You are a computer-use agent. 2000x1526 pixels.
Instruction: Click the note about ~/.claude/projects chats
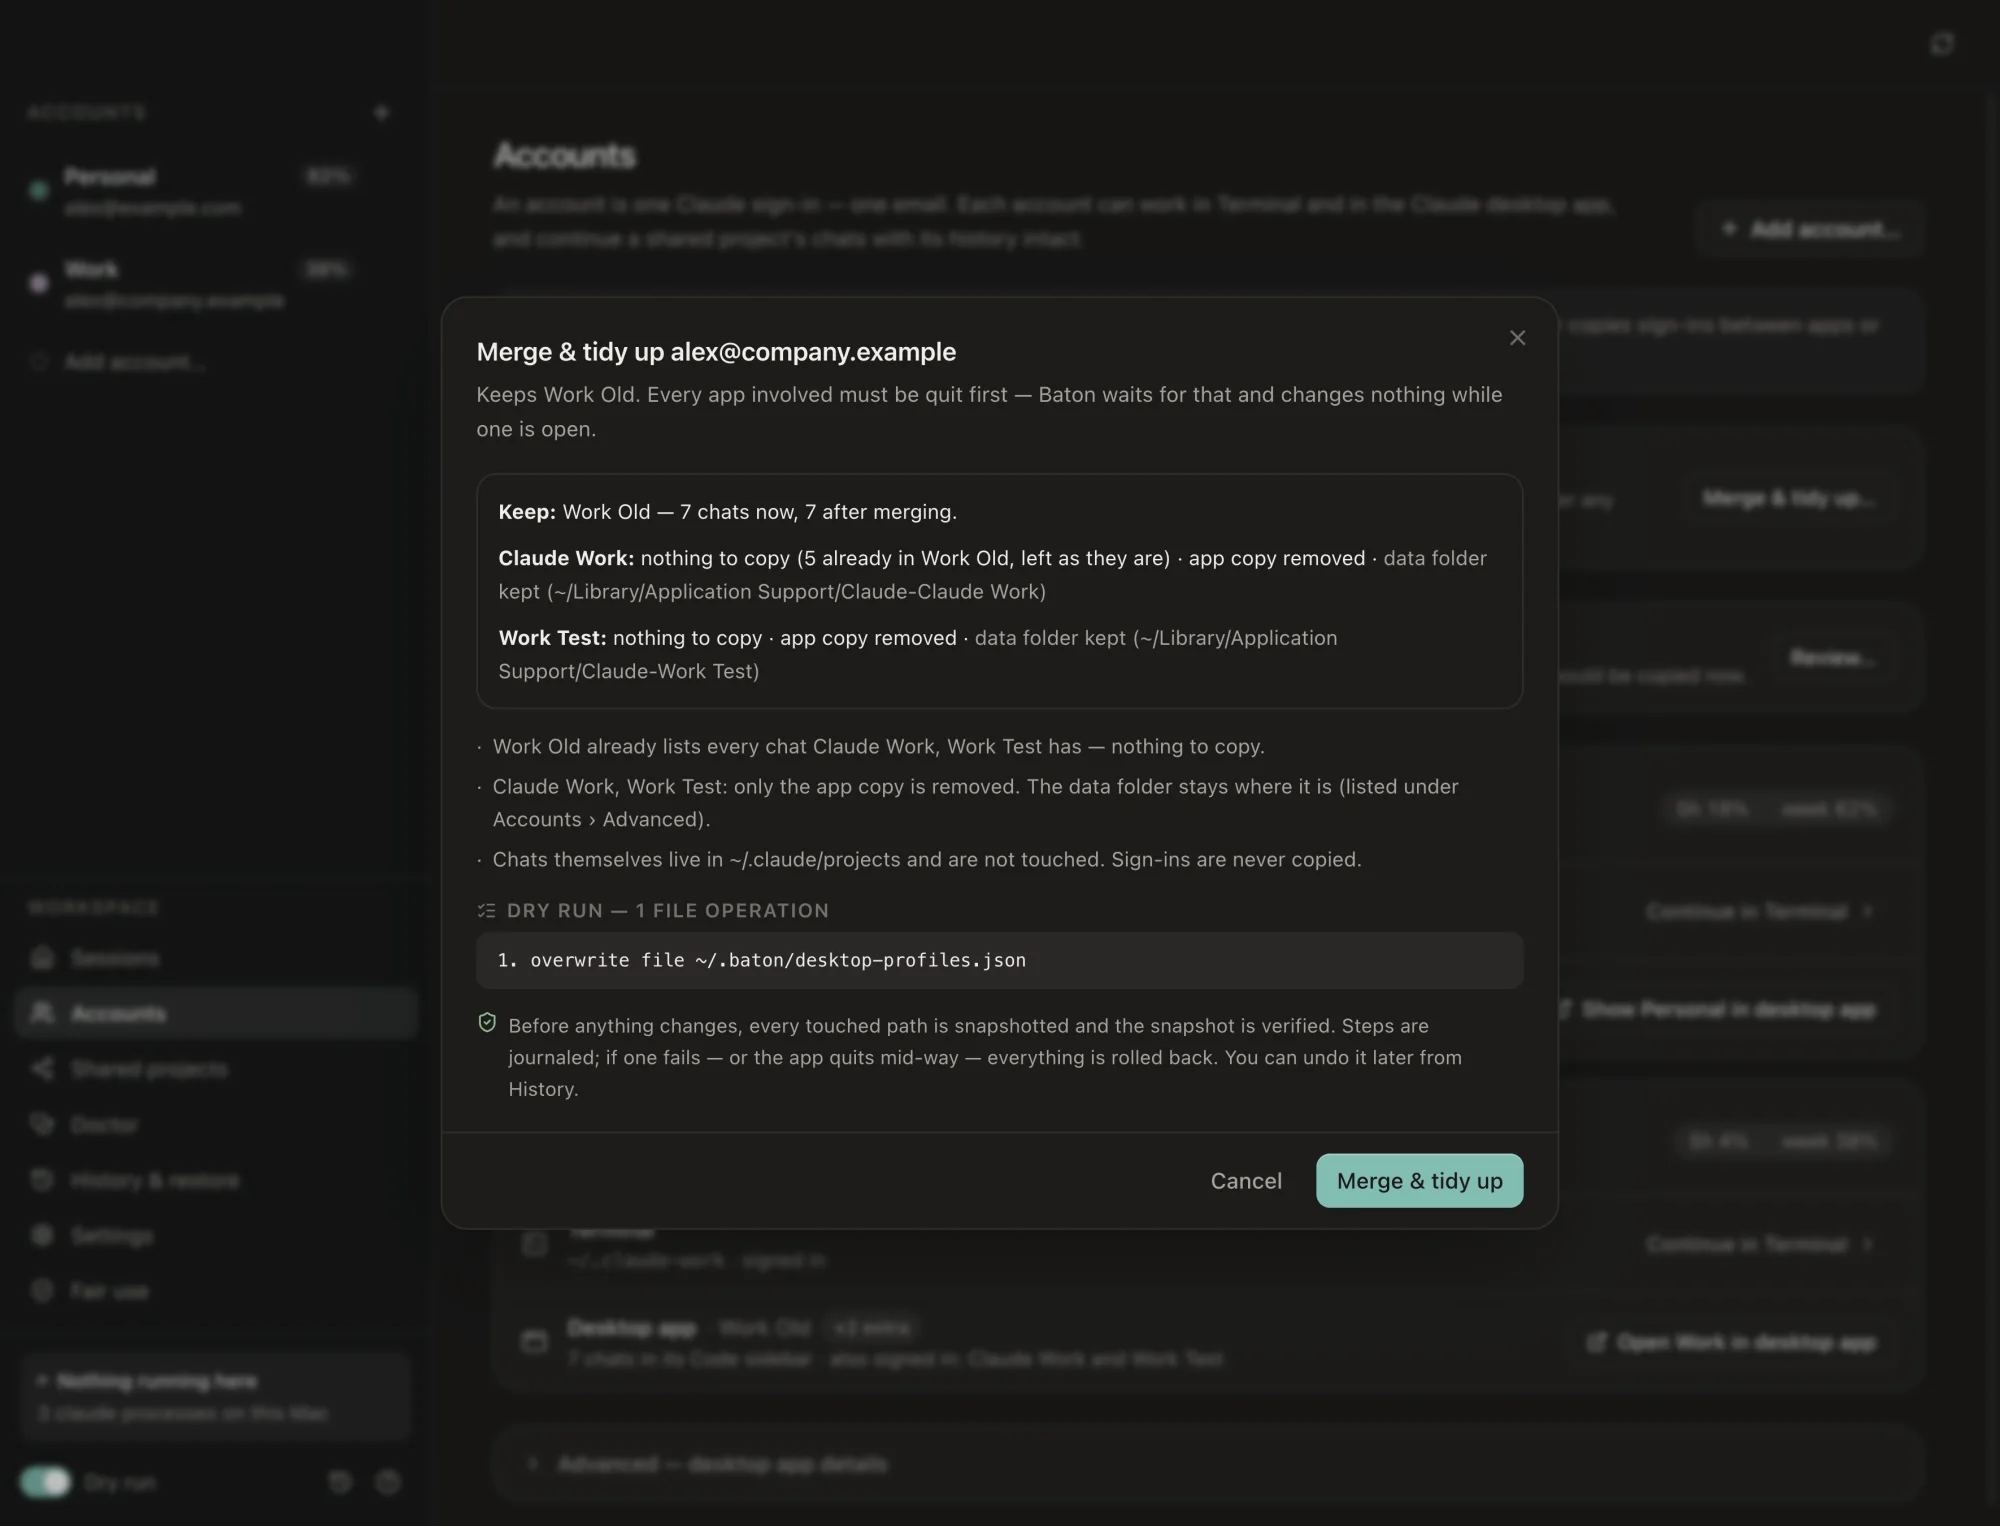pos(927,860)
